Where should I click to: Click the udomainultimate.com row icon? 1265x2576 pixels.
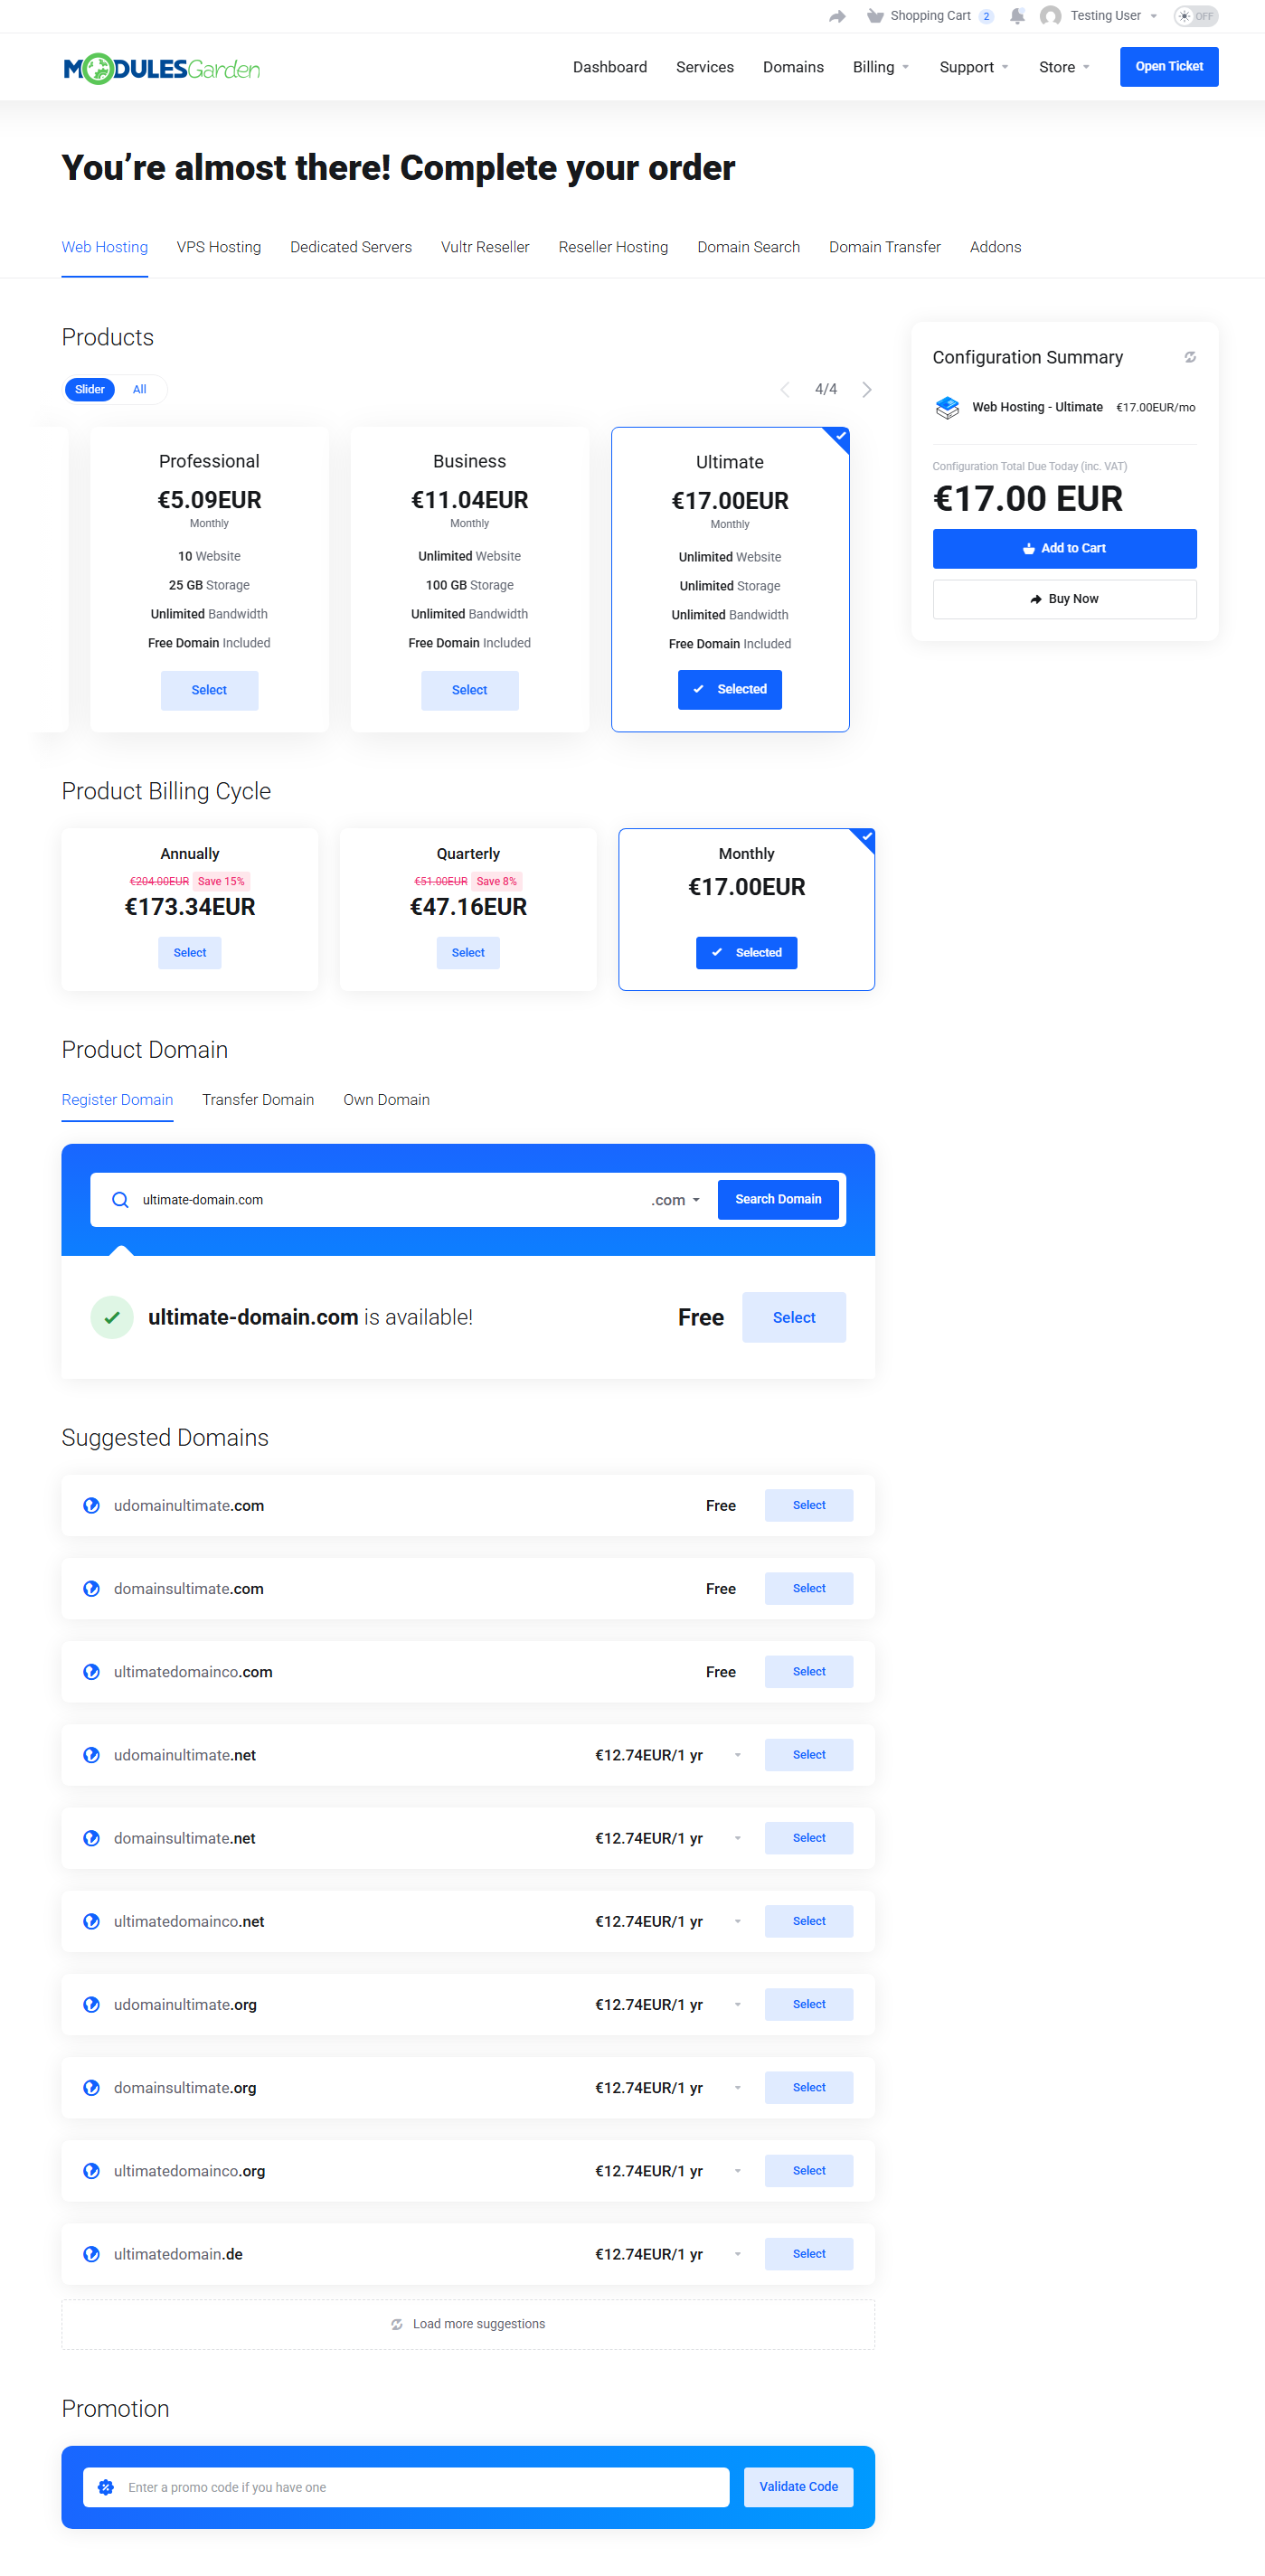click(x=91, y=1505)
